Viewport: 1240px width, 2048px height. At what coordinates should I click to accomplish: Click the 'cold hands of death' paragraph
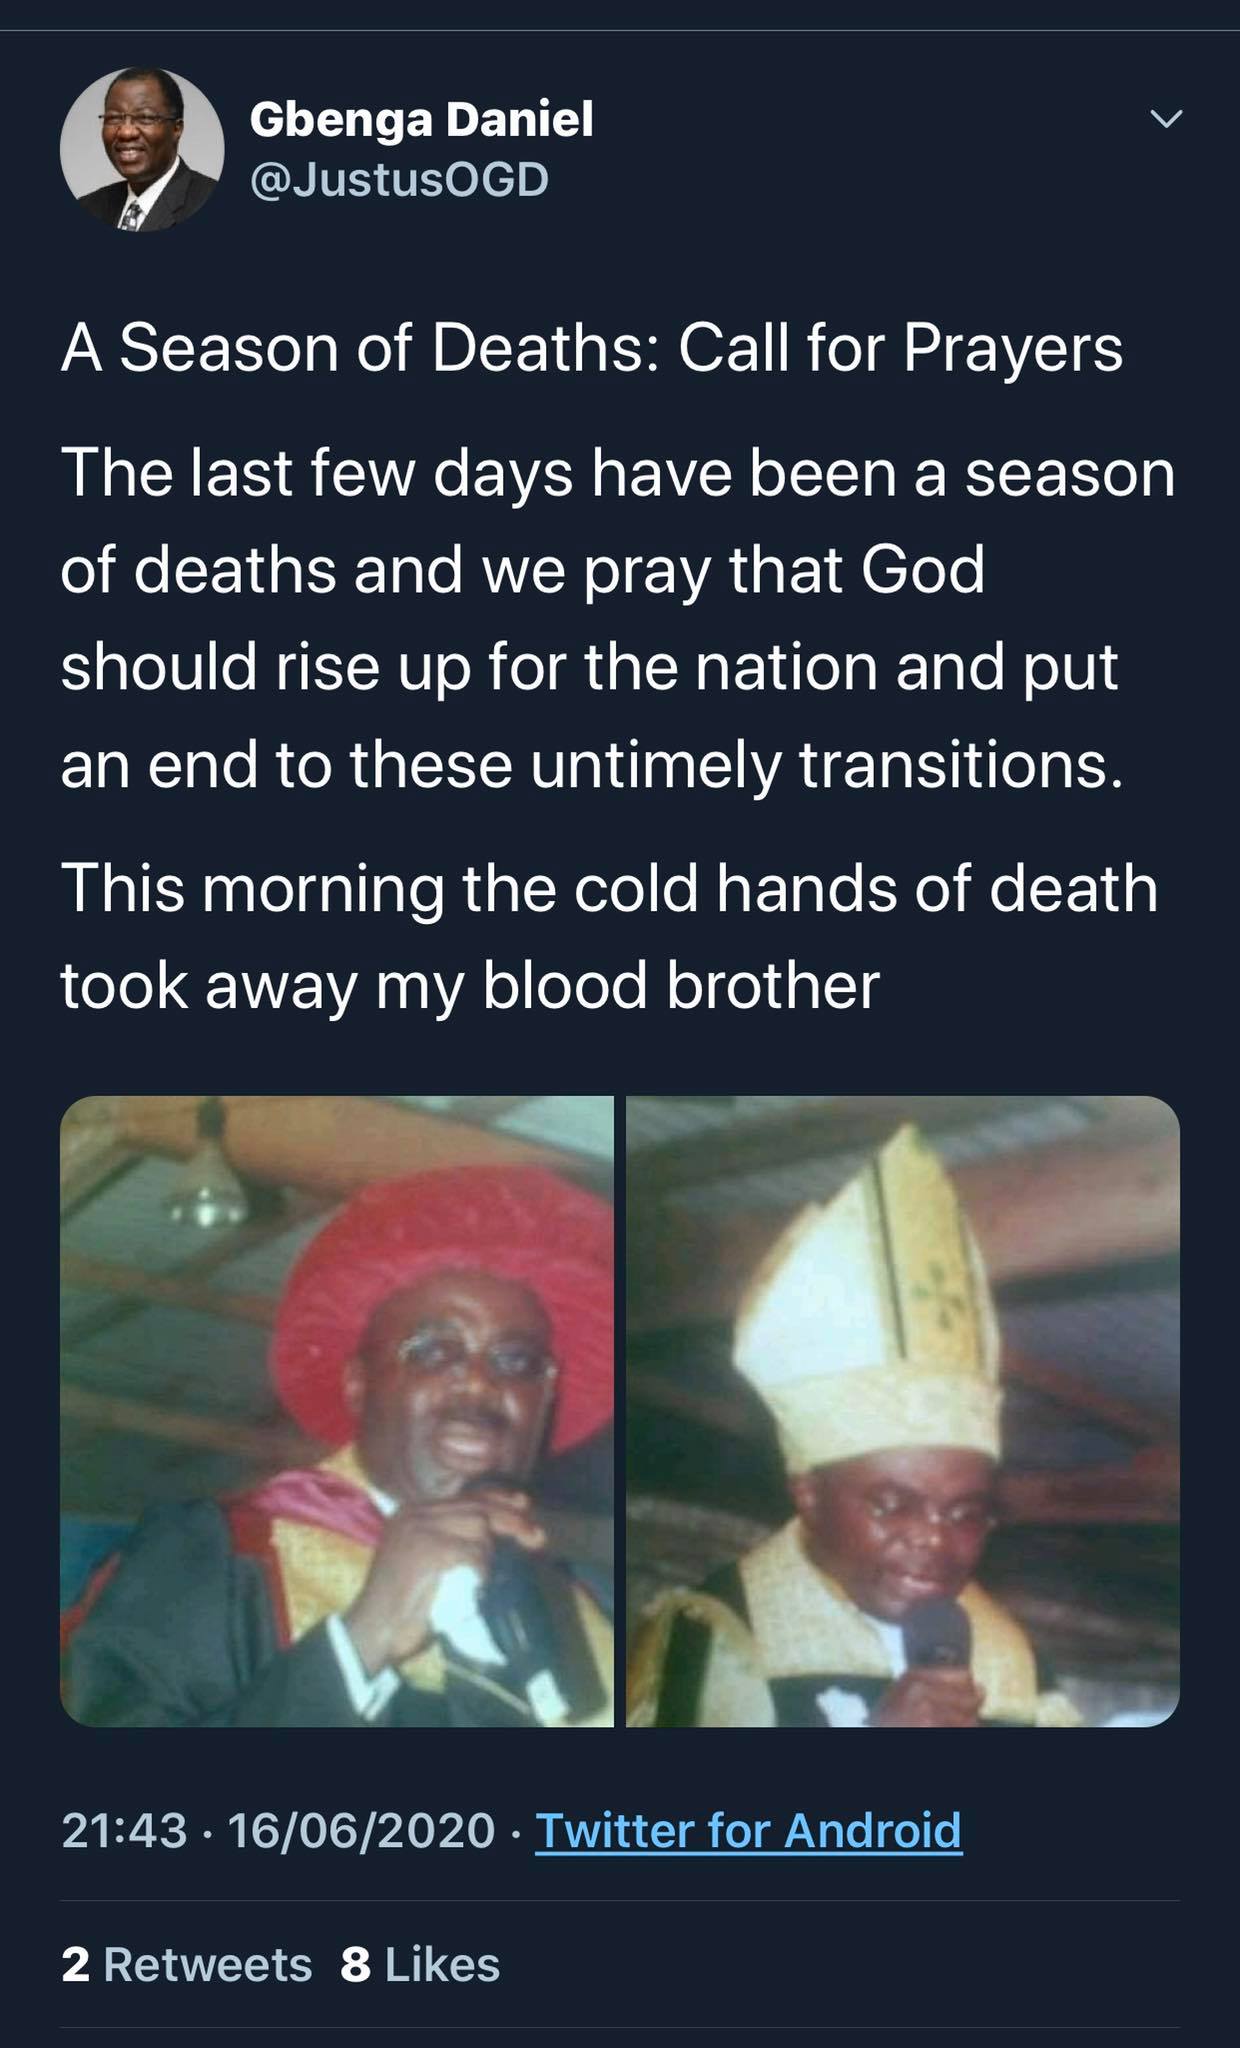[x=609, y=936]
